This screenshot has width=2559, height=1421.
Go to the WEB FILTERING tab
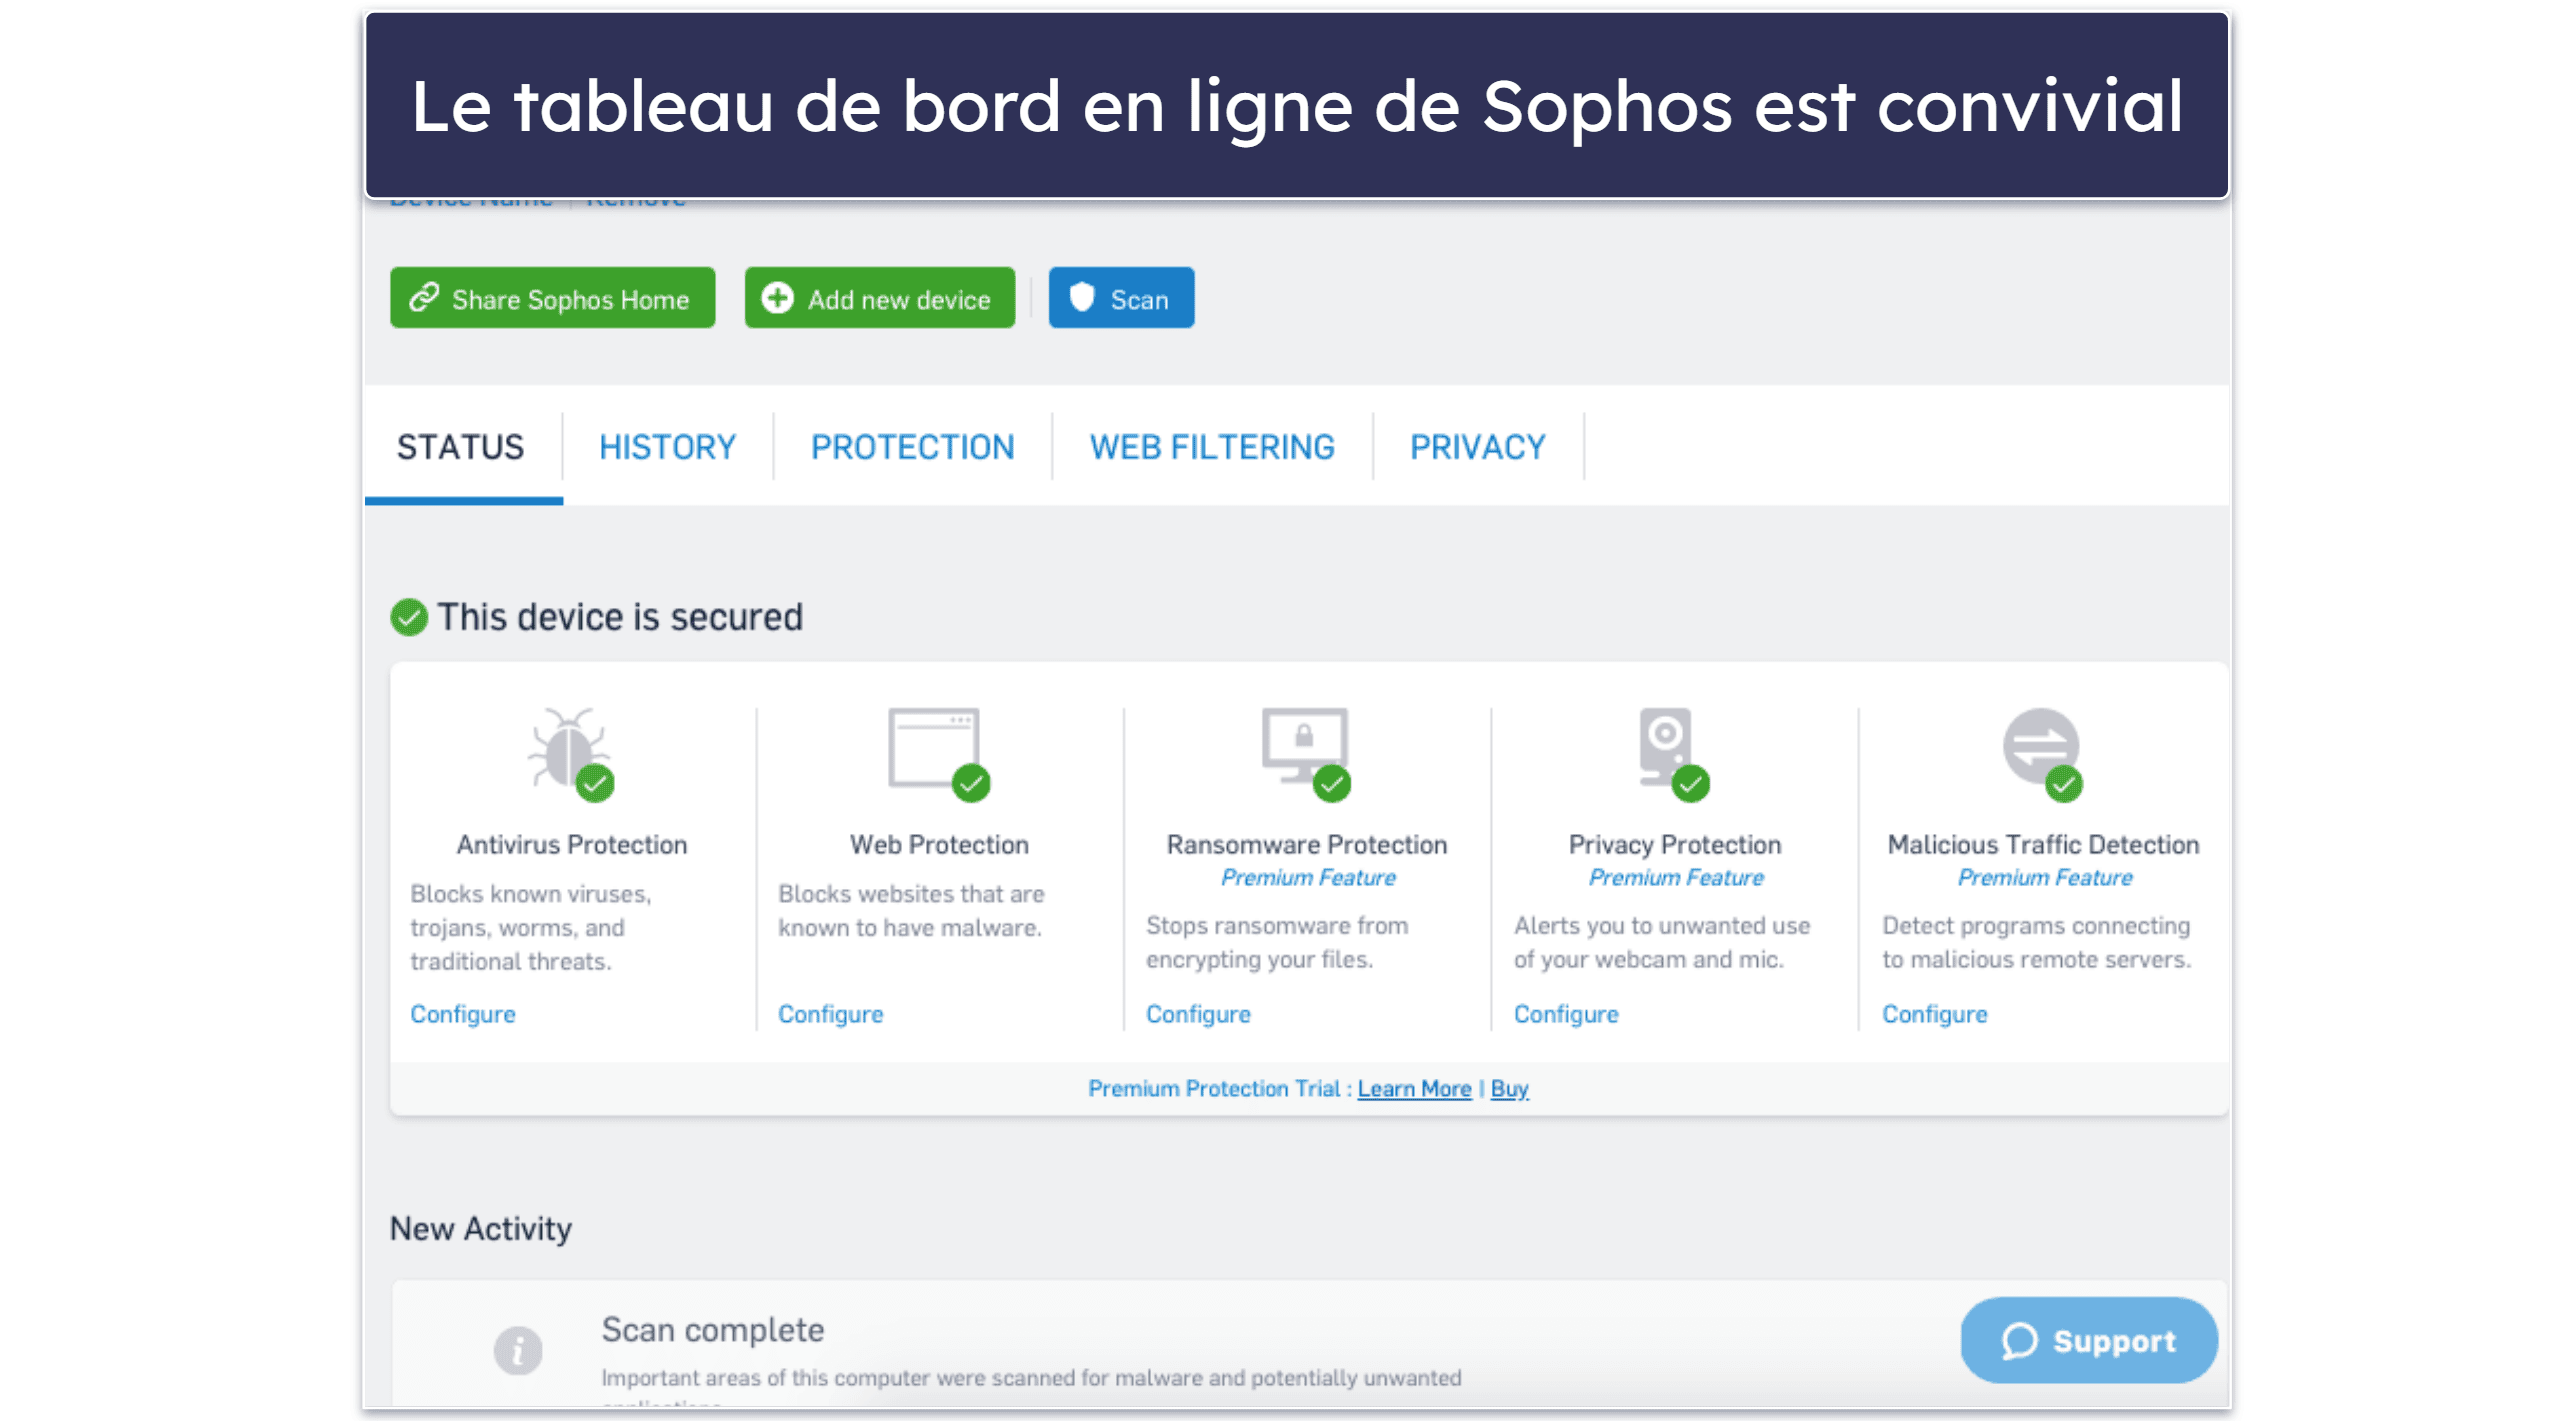pyautogui.click(x=1211, y=446)
